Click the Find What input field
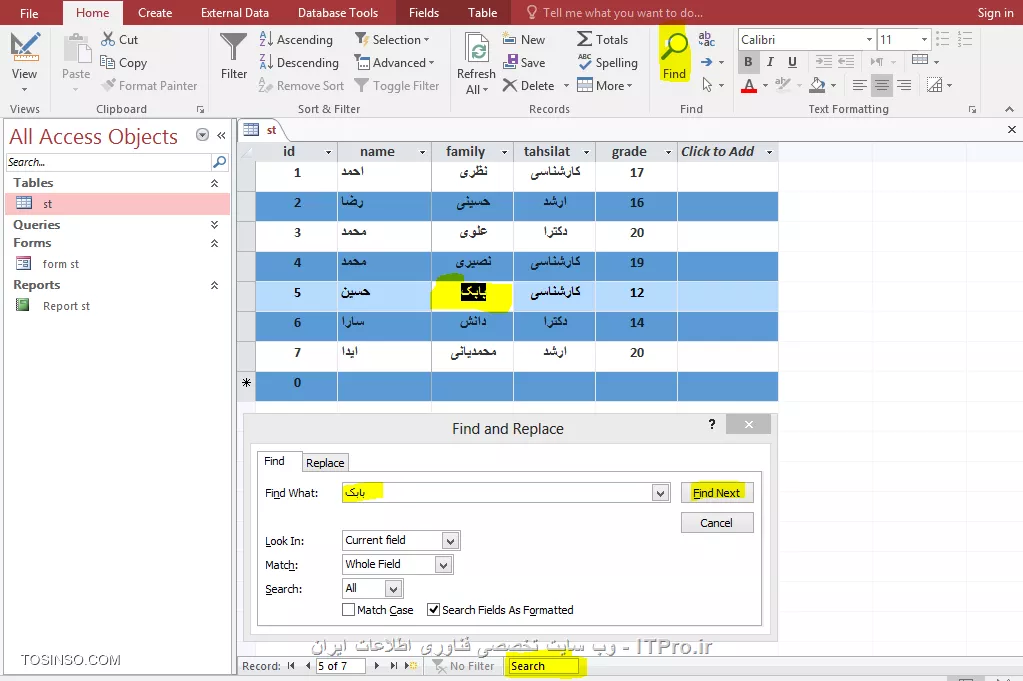Image resolution: width=1023 pixels, height=681 pixels. coord(495,493)
